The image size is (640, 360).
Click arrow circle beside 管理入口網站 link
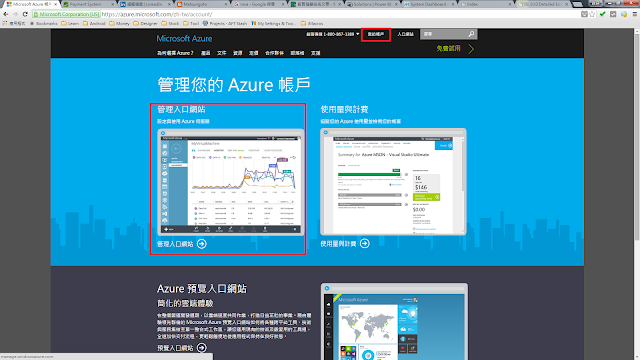(x=202, y=244)
